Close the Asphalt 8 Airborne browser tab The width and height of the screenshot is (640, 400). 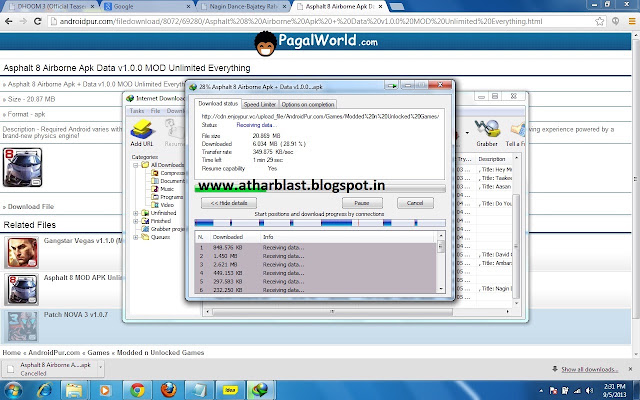point(380,7)
